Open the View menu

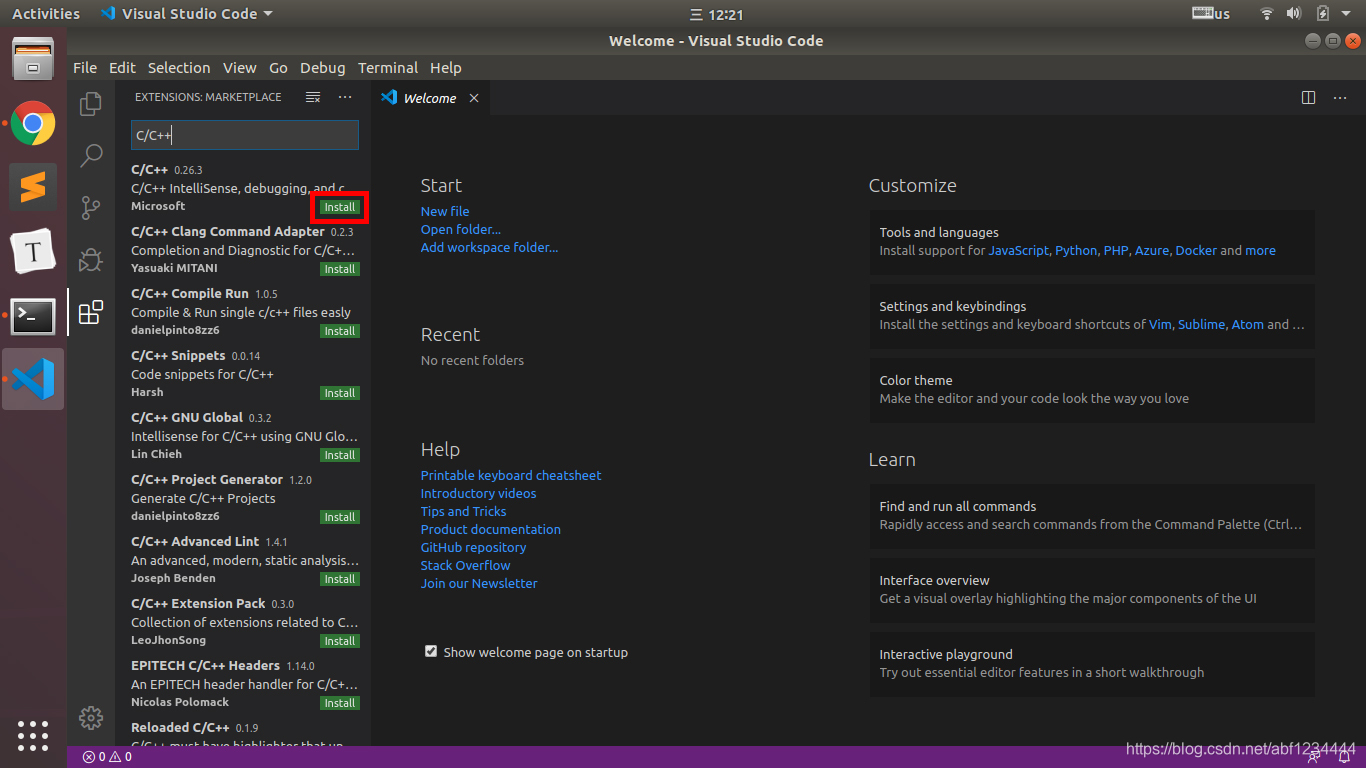click(240, 68)
